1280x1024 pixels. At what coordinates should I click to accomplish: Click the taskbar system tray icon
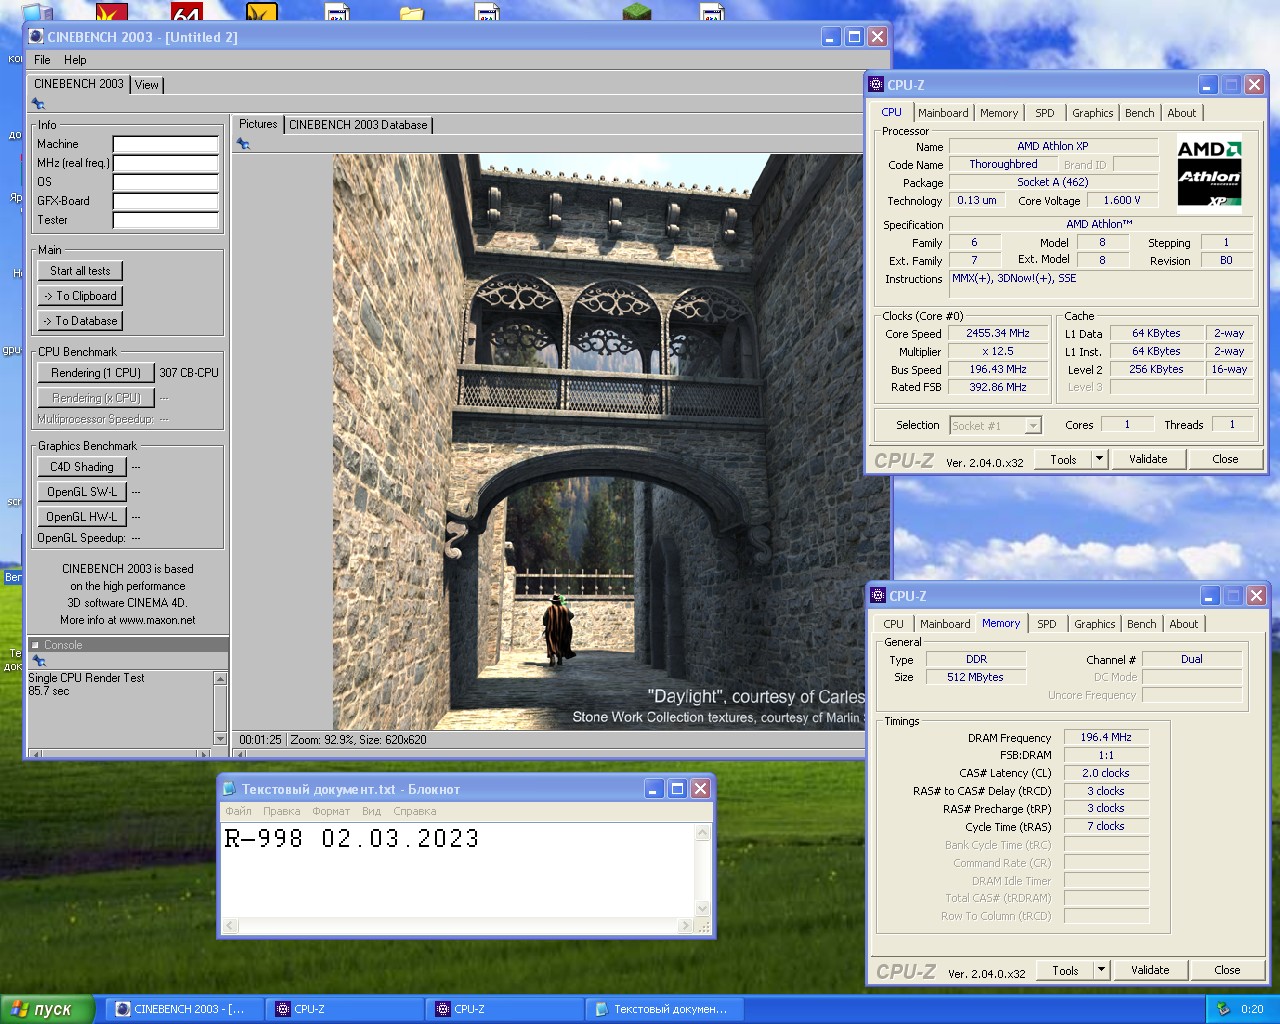[1223, 1009]
